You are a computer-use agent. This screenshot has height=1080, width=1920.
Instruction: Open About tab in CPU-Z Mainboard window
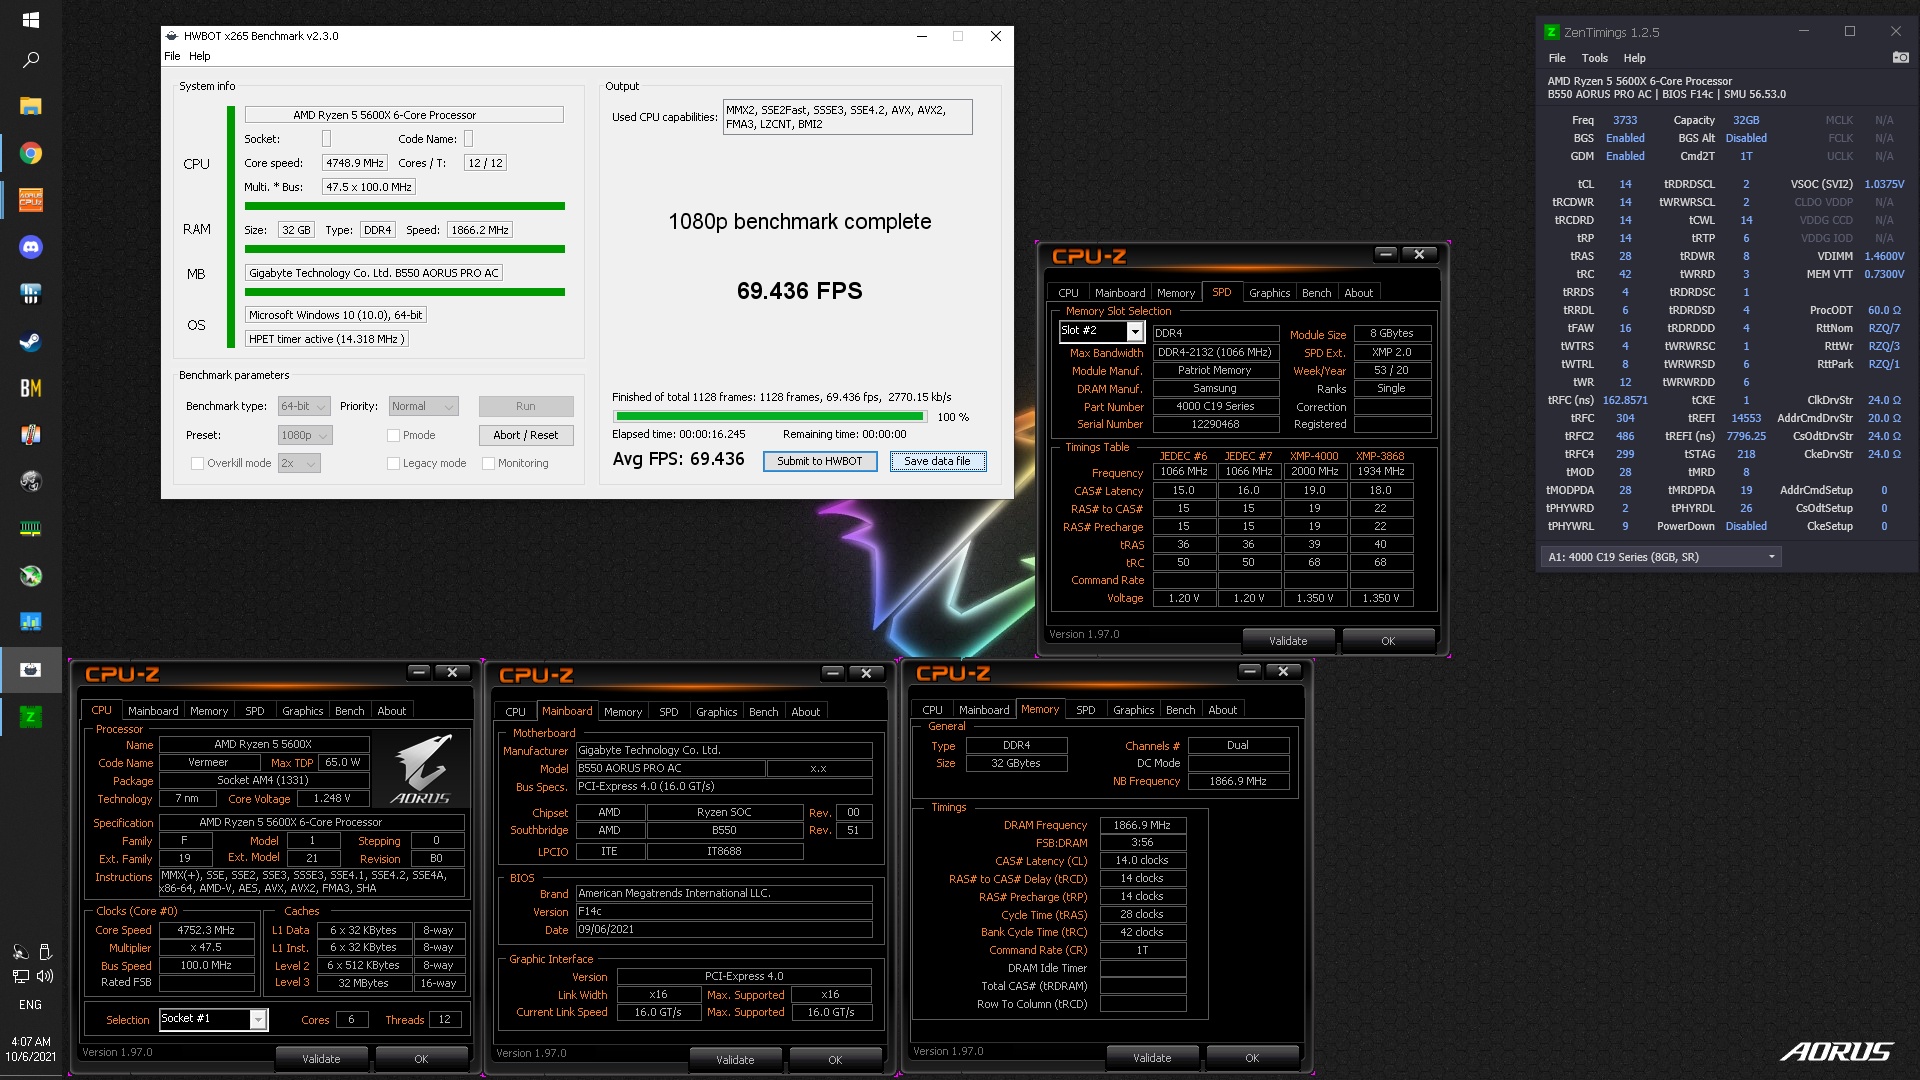(805, 712)
